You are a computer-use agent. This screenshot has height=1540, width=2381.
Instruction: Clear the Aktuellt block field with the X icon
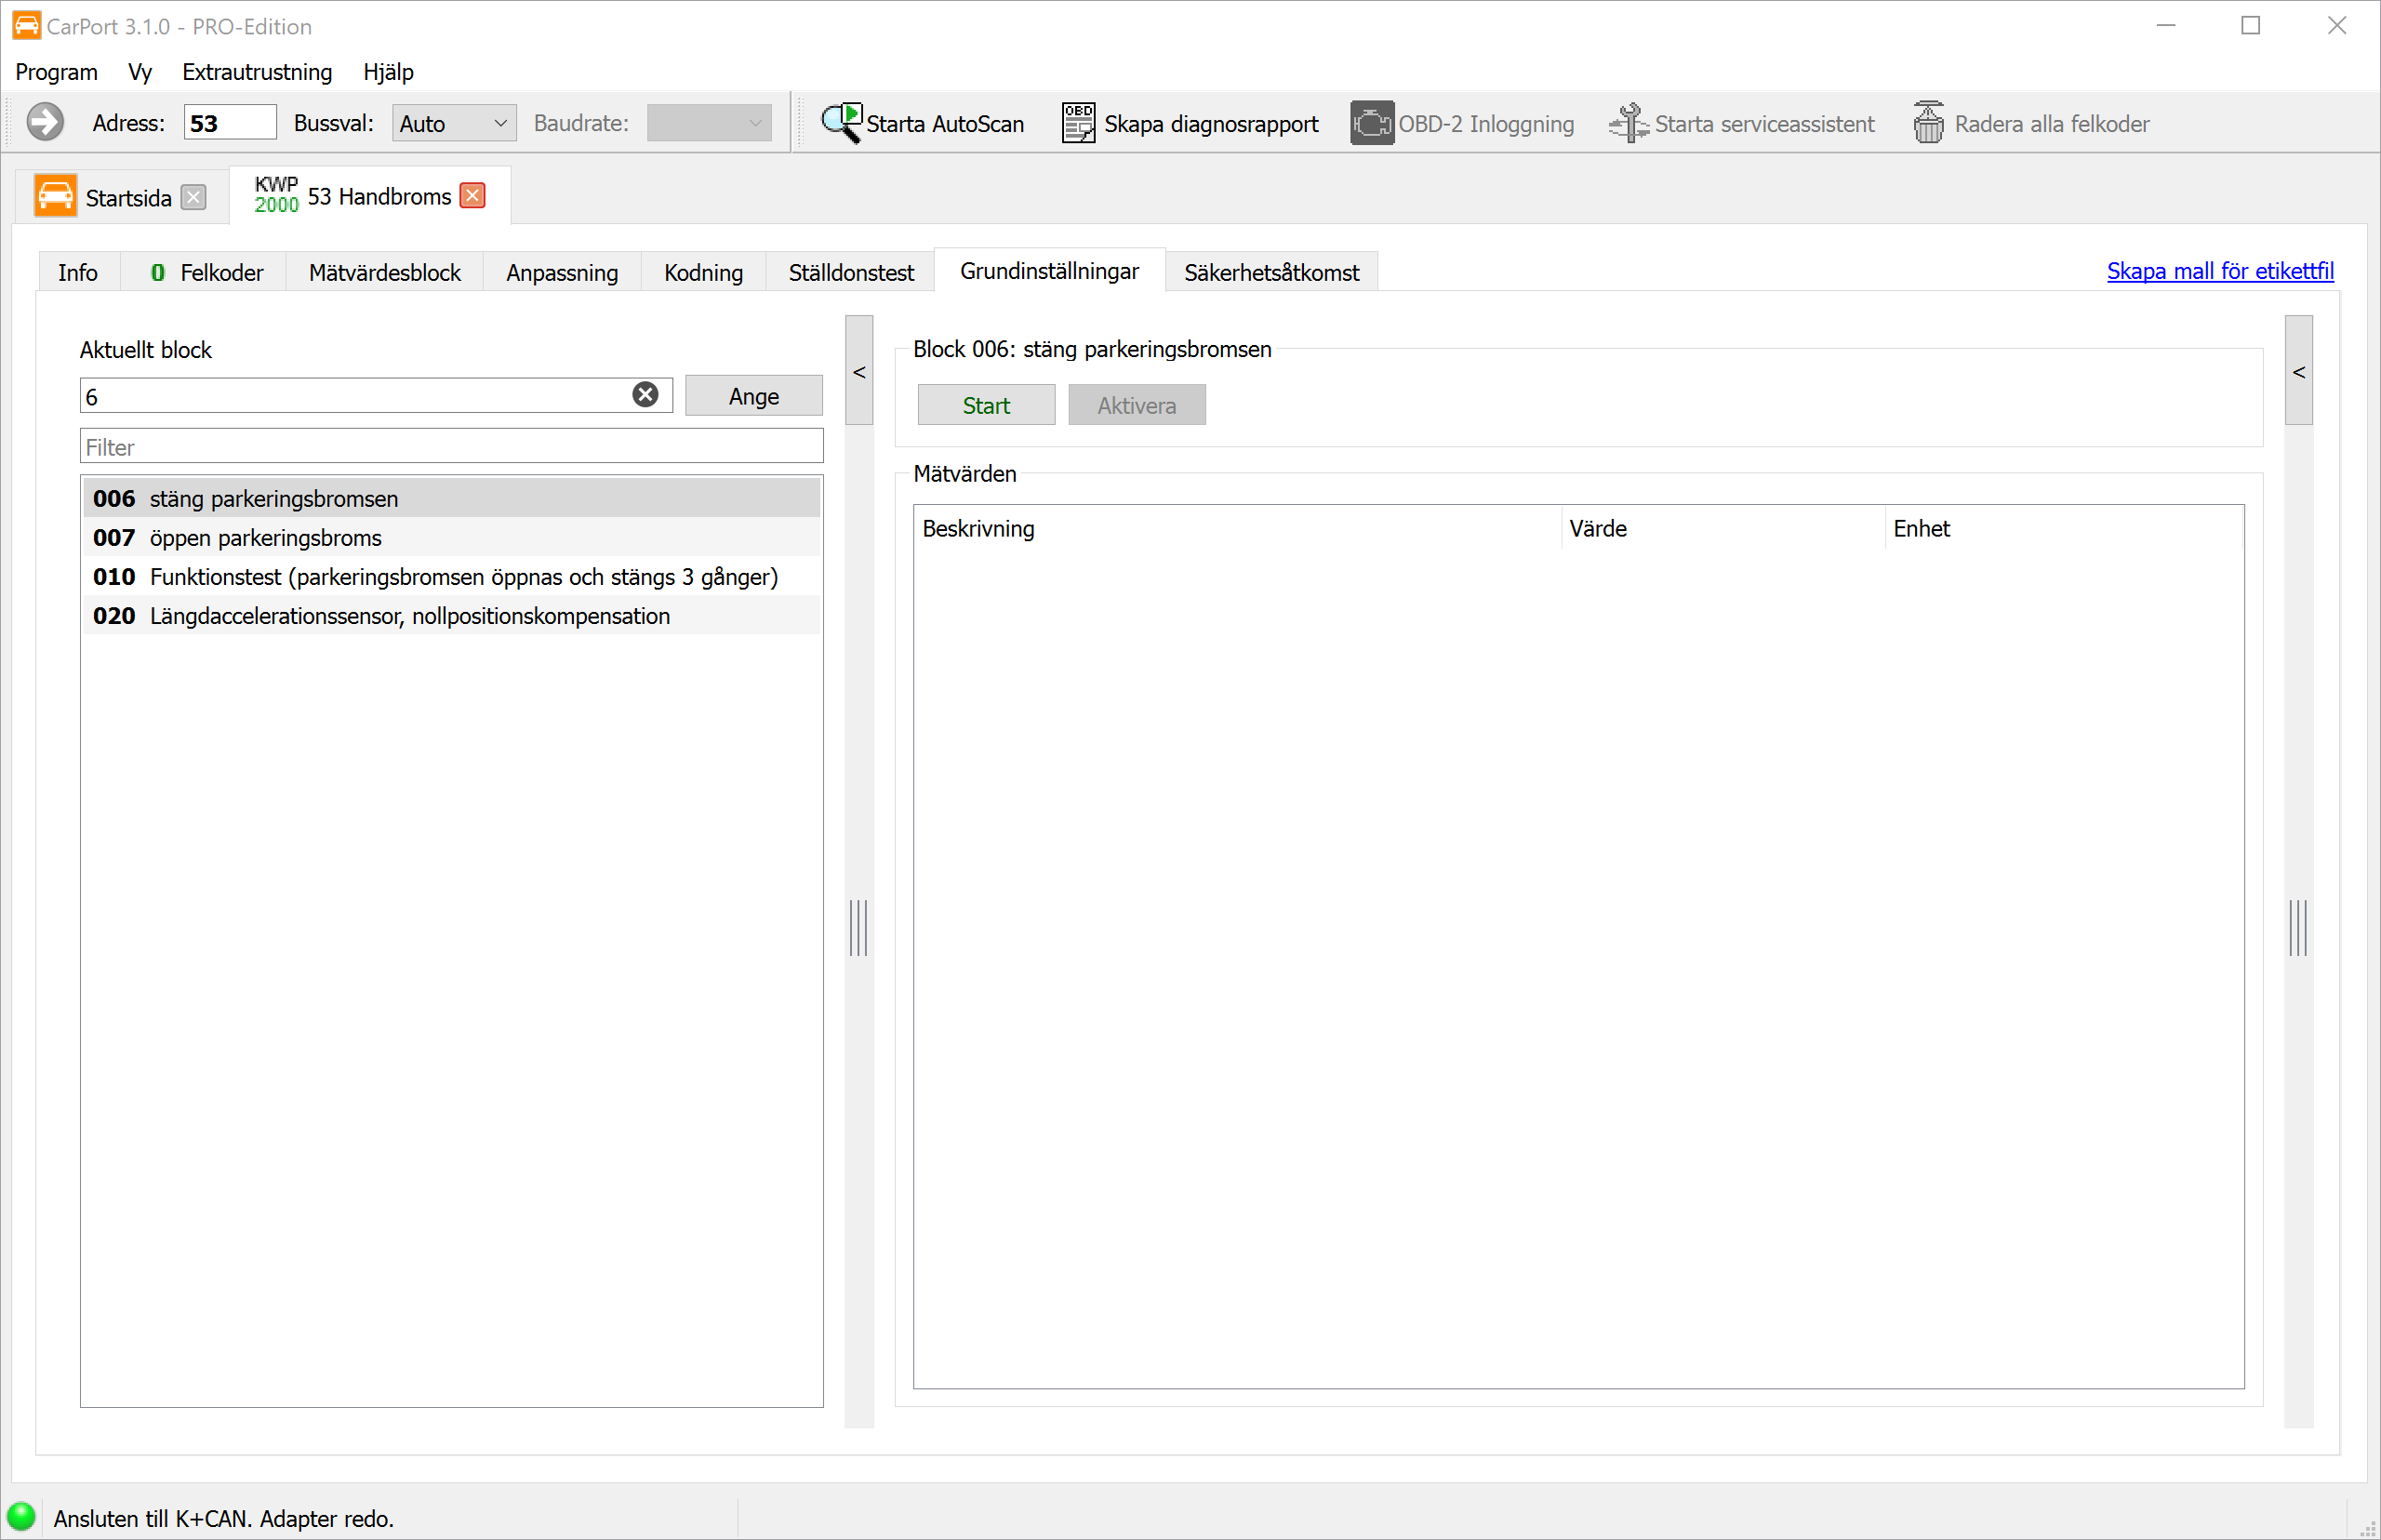646,395
